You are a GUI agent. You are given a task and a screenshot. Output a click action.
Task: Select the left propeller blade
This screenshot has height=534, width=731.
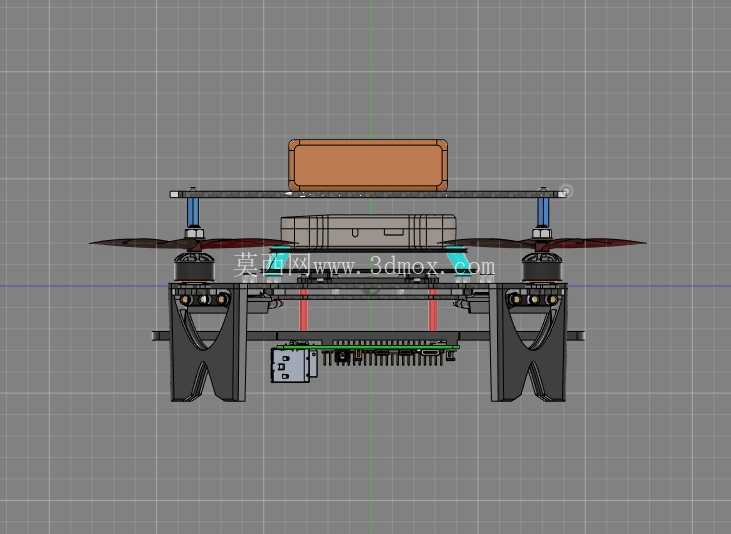191,243
